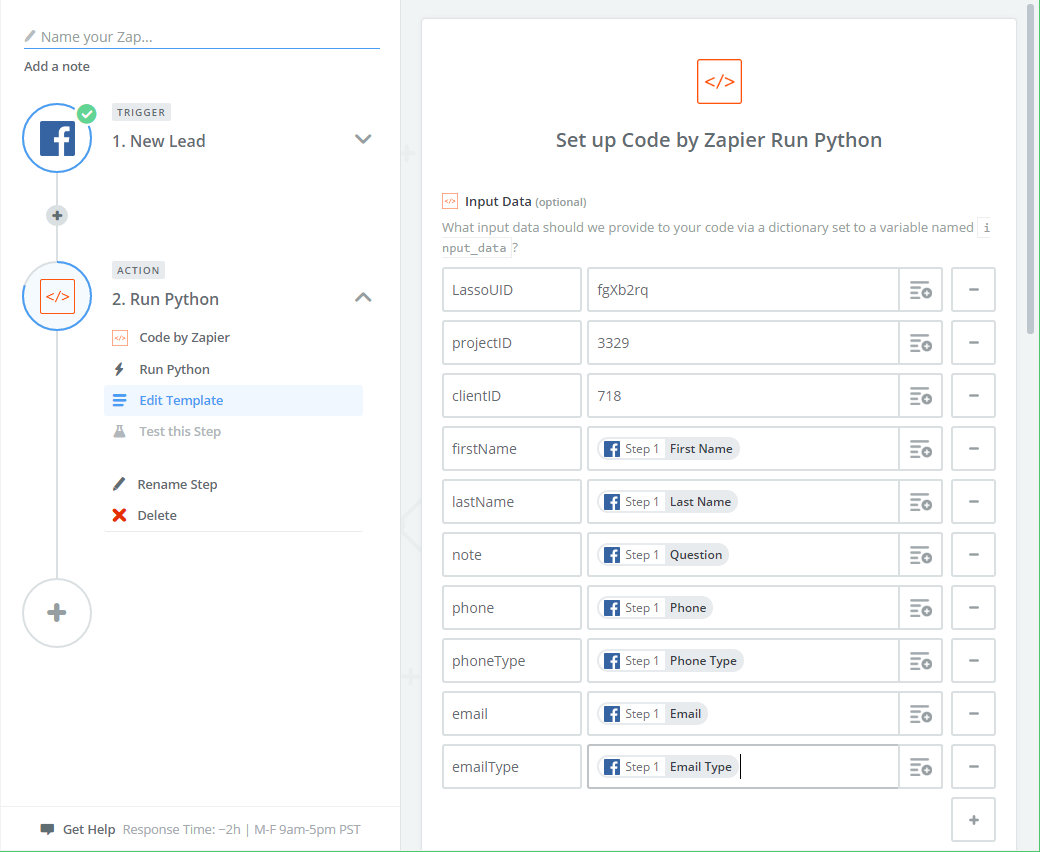
Task: Remove the projectID input row
Action: point(973,343)
